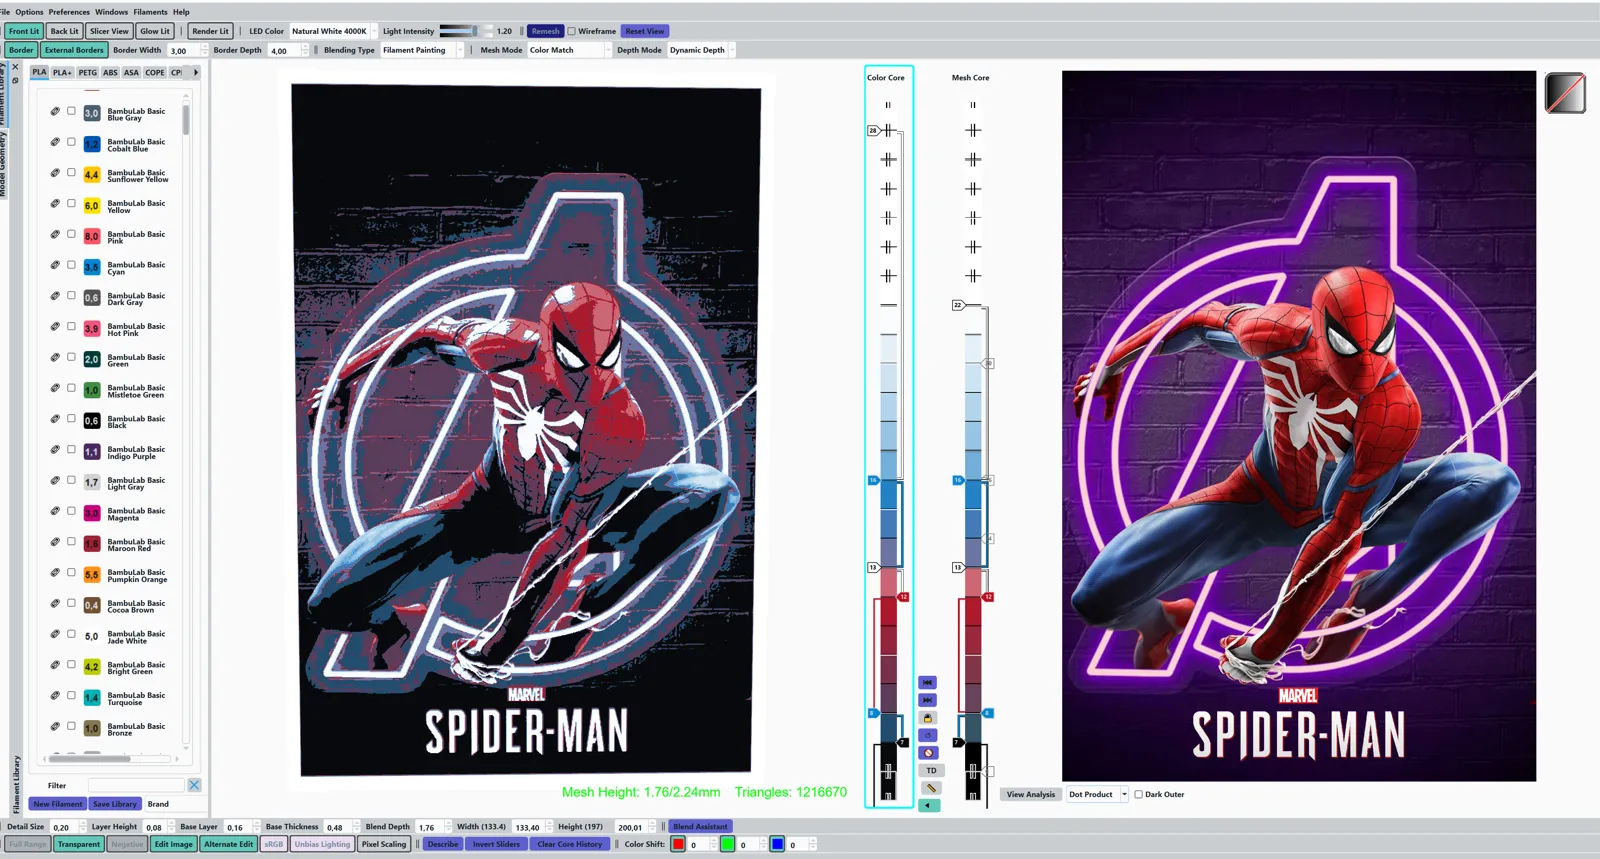
Task: Click the TD button by sliders
Action: pos(931,770)
